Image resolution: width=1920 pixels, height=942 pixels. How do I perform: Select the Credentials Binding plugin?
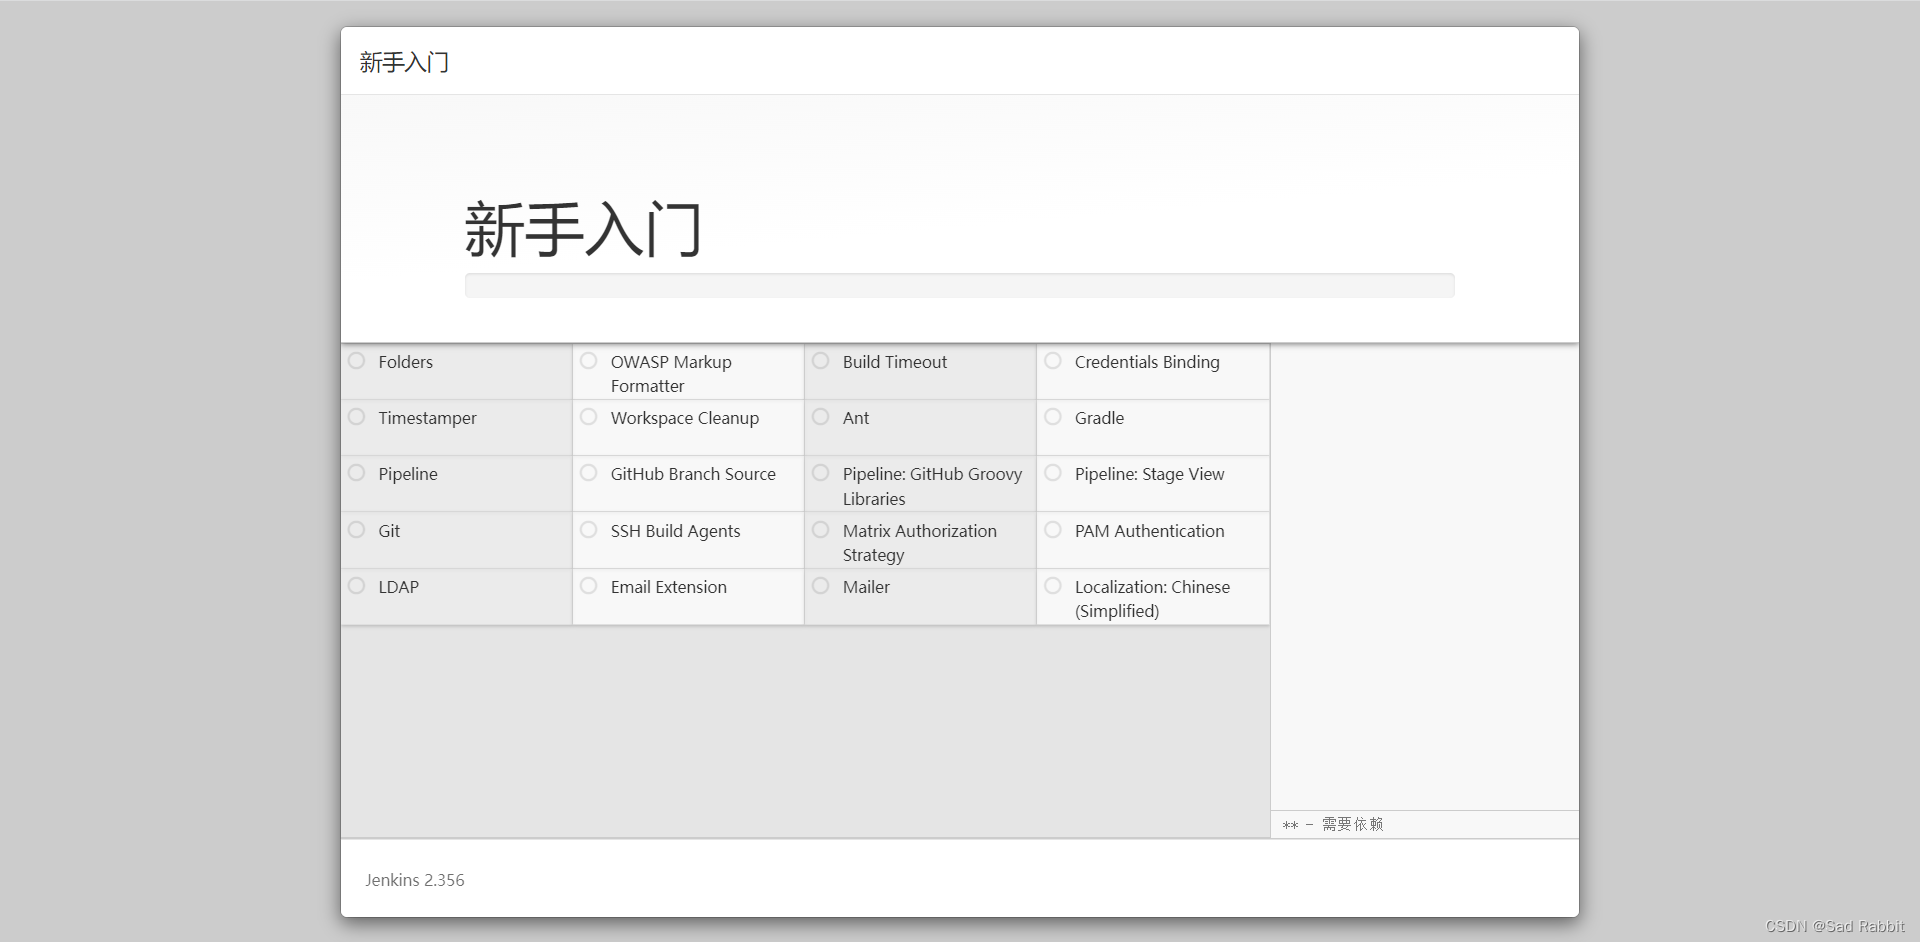coord(1053,361)
